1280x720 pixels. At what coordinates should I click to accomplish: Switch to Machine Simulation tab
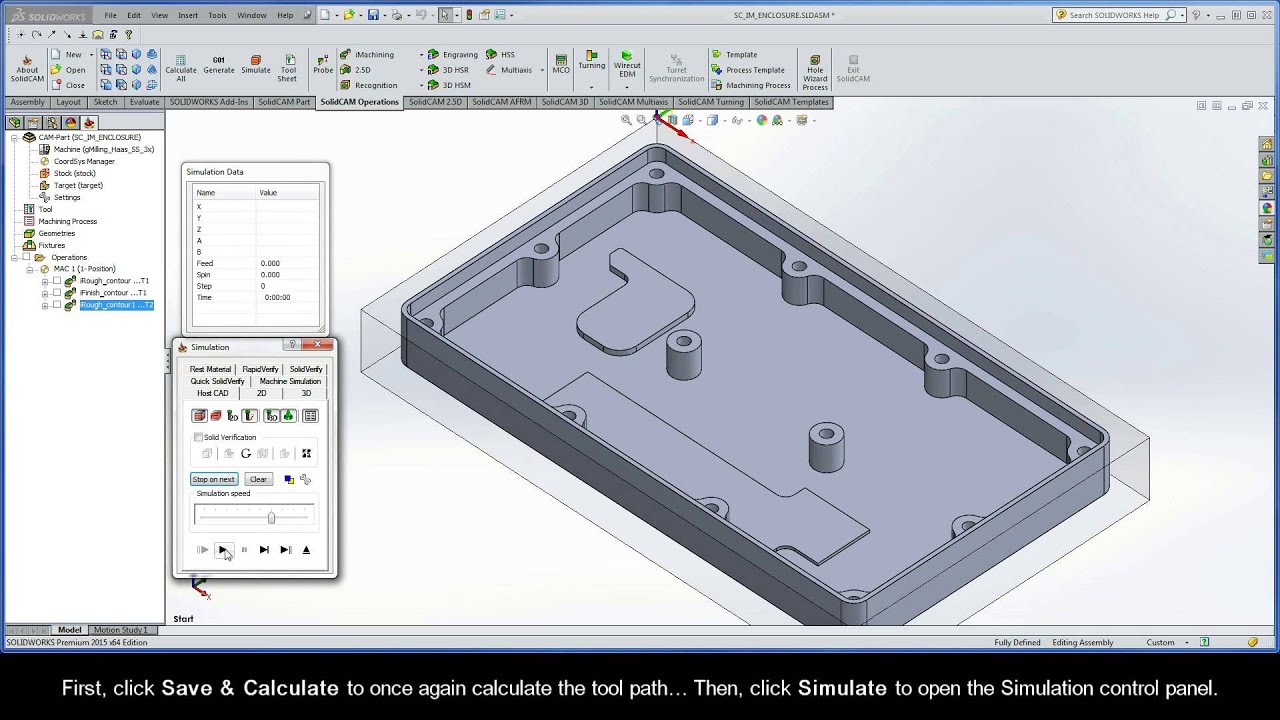tap(290, 381)
